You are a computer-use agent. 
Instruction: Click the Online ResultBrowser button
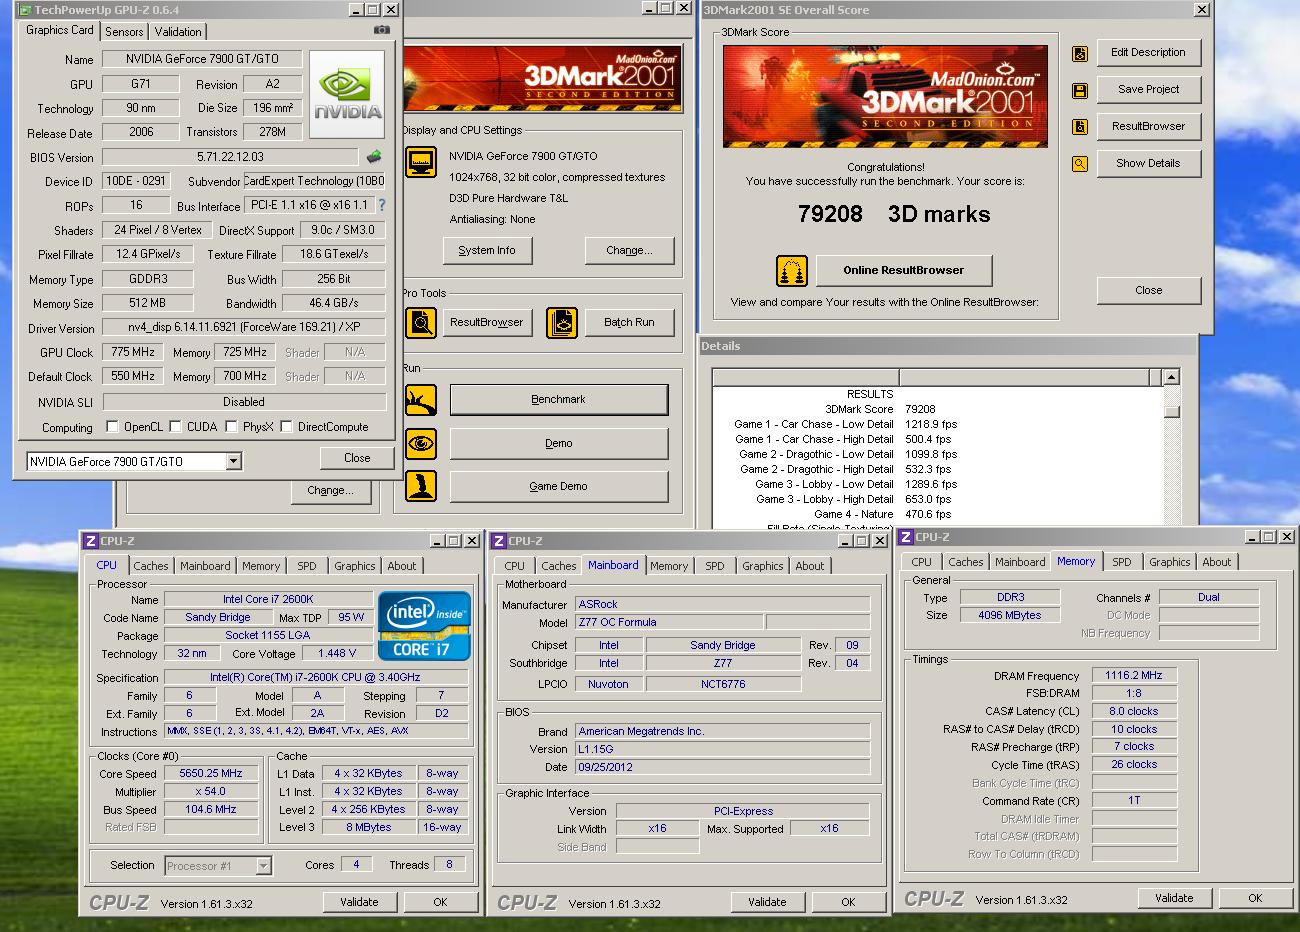(904, 270)
